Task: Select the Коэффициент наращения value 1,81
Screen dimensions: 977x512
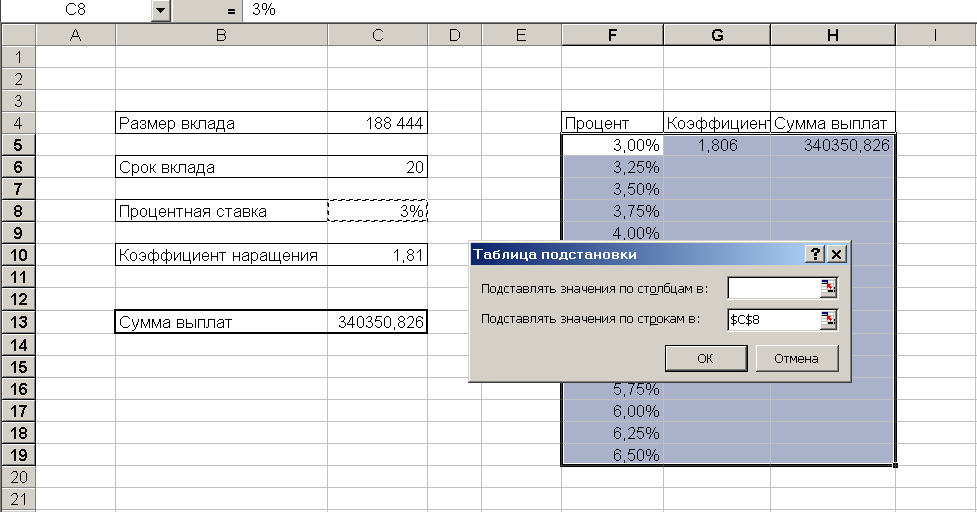Action: point(377,255)
